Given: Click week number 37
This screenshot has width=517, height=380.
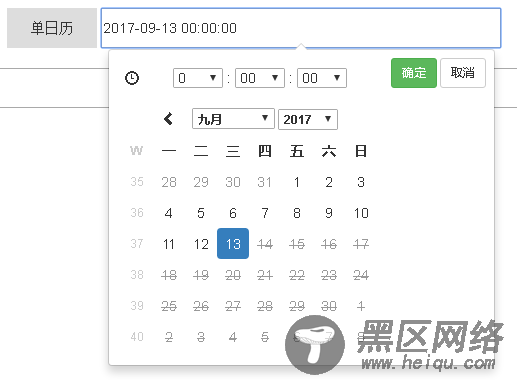Looking at the screenshot, I should pyautogui.click(x=137, y=244).
